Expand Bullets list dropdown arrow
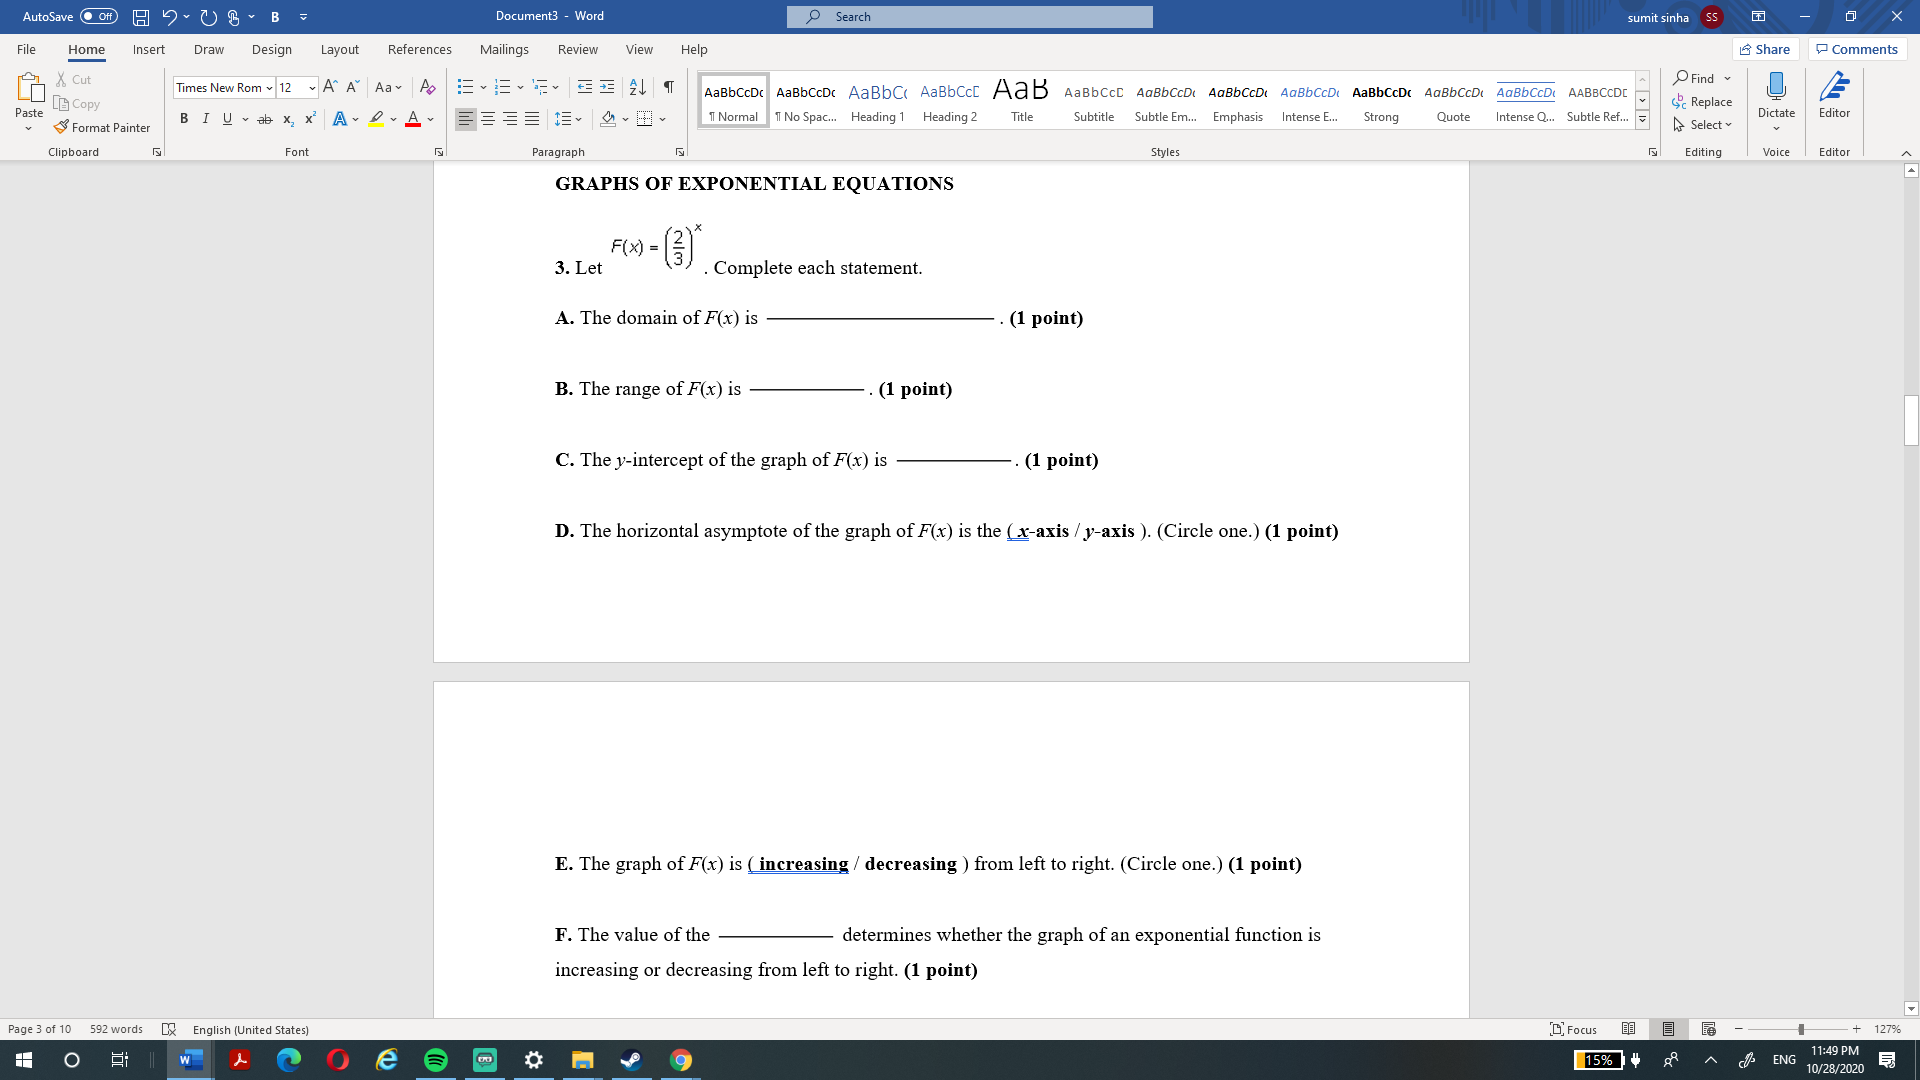This screenshot has height=1080, width=1920. (x=483, y=87)
